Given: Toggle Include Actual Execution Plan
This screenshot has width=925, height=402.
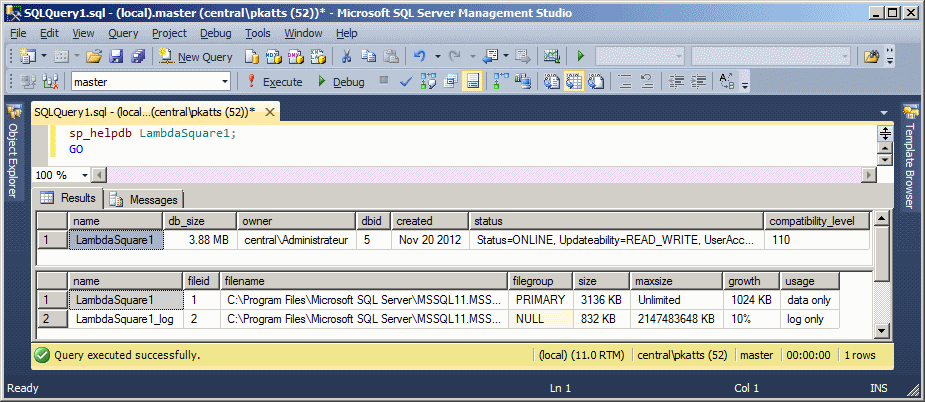Looking at the screenshot, I should click(x=501, y=82).
